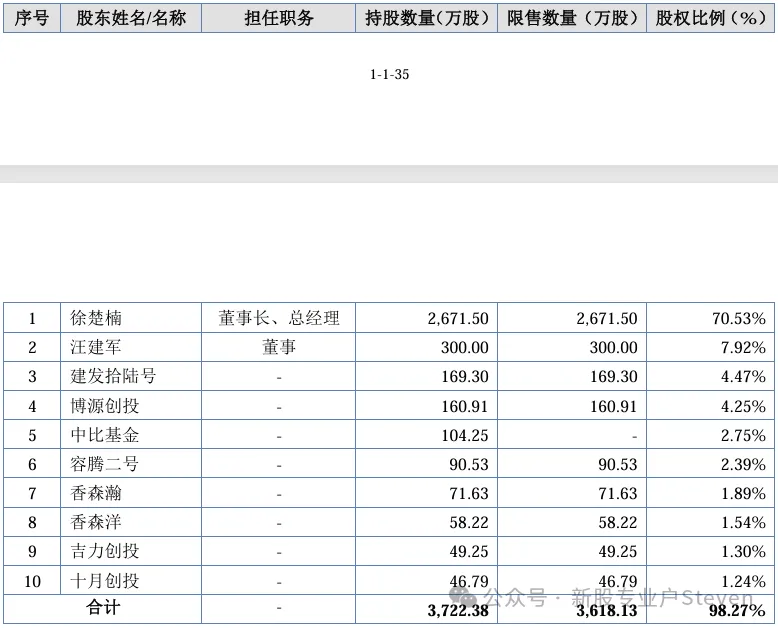
Task: Click the 合计 total row label
Action: click(103, 607)
